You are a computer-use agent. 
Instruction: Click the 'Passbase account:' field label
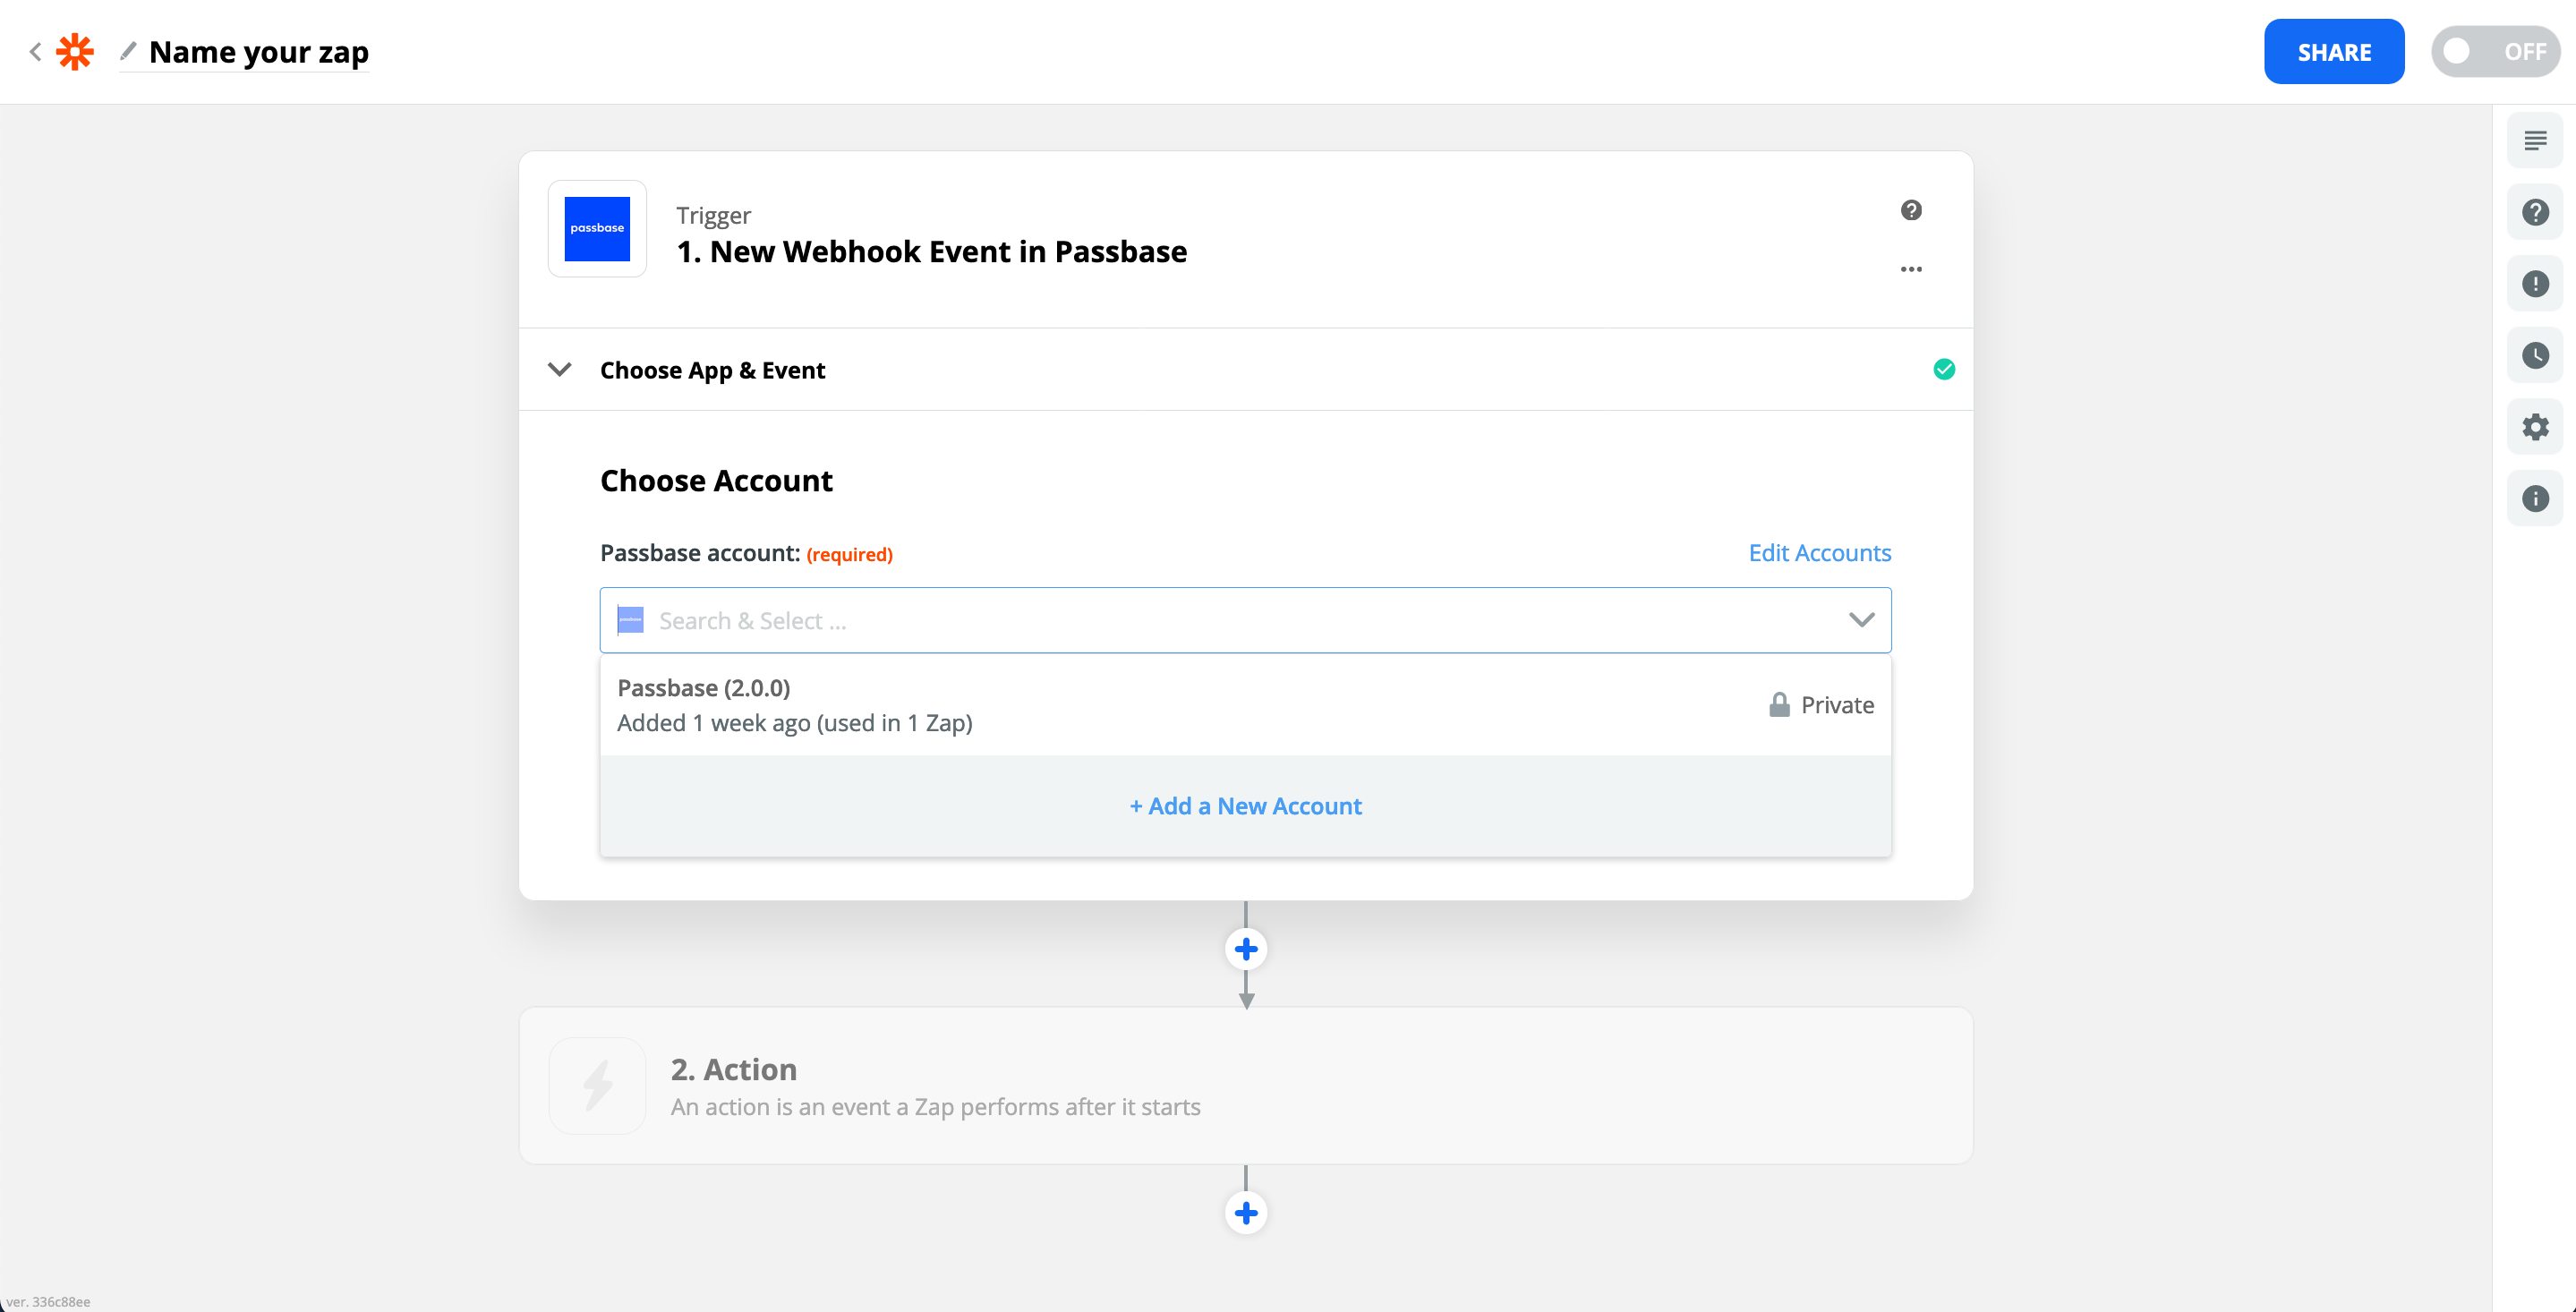point(700,553)
